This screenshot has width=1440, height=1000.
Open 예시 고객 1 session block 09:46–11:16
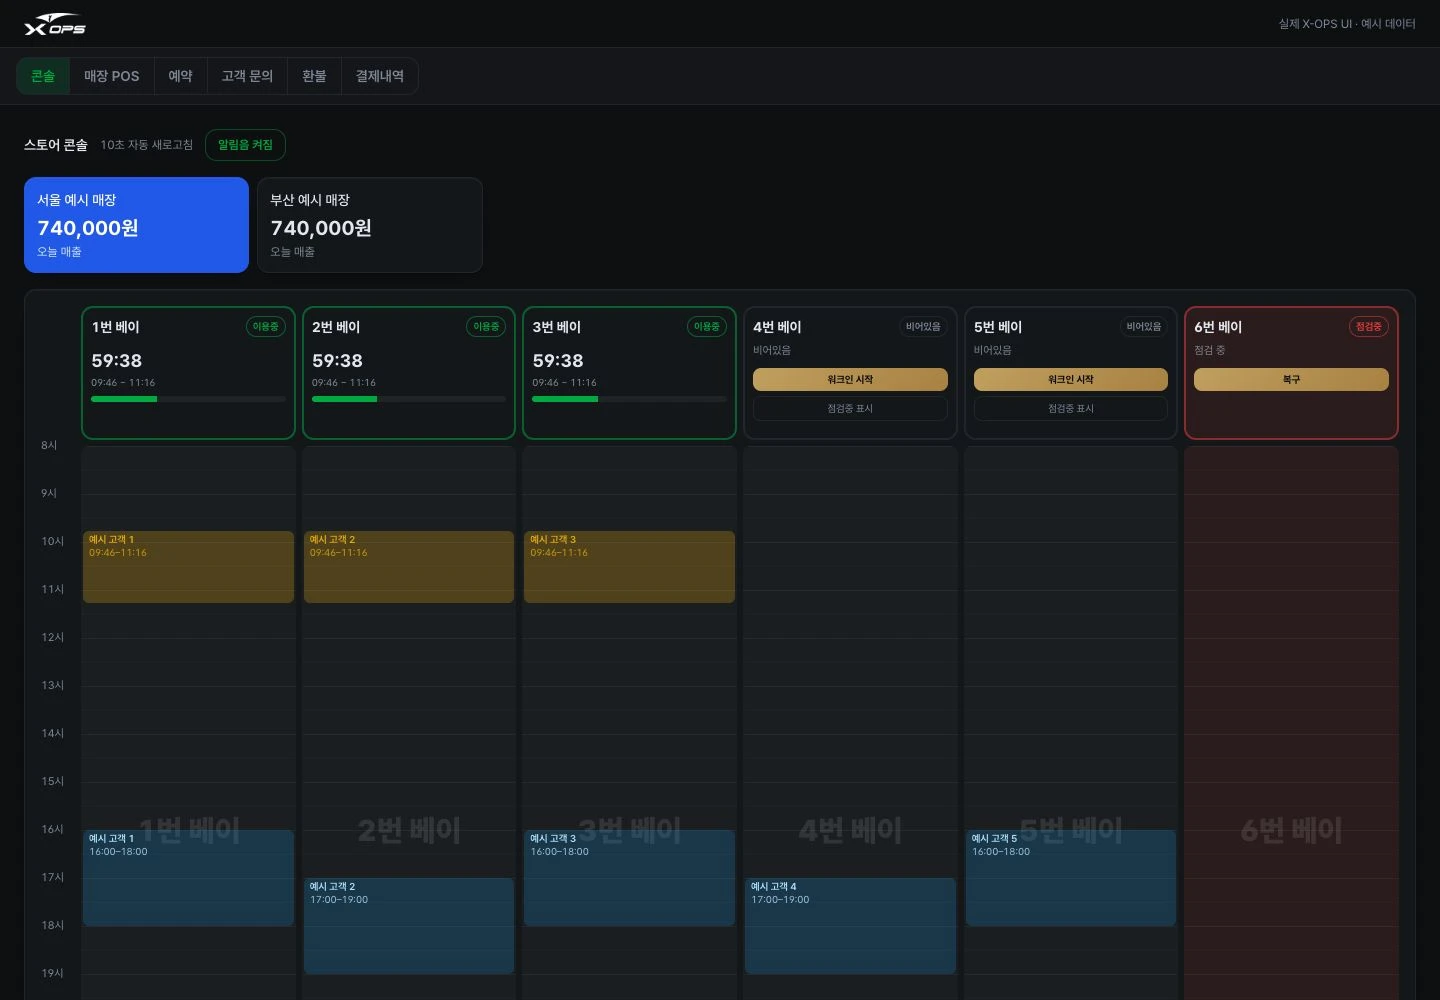188,567
